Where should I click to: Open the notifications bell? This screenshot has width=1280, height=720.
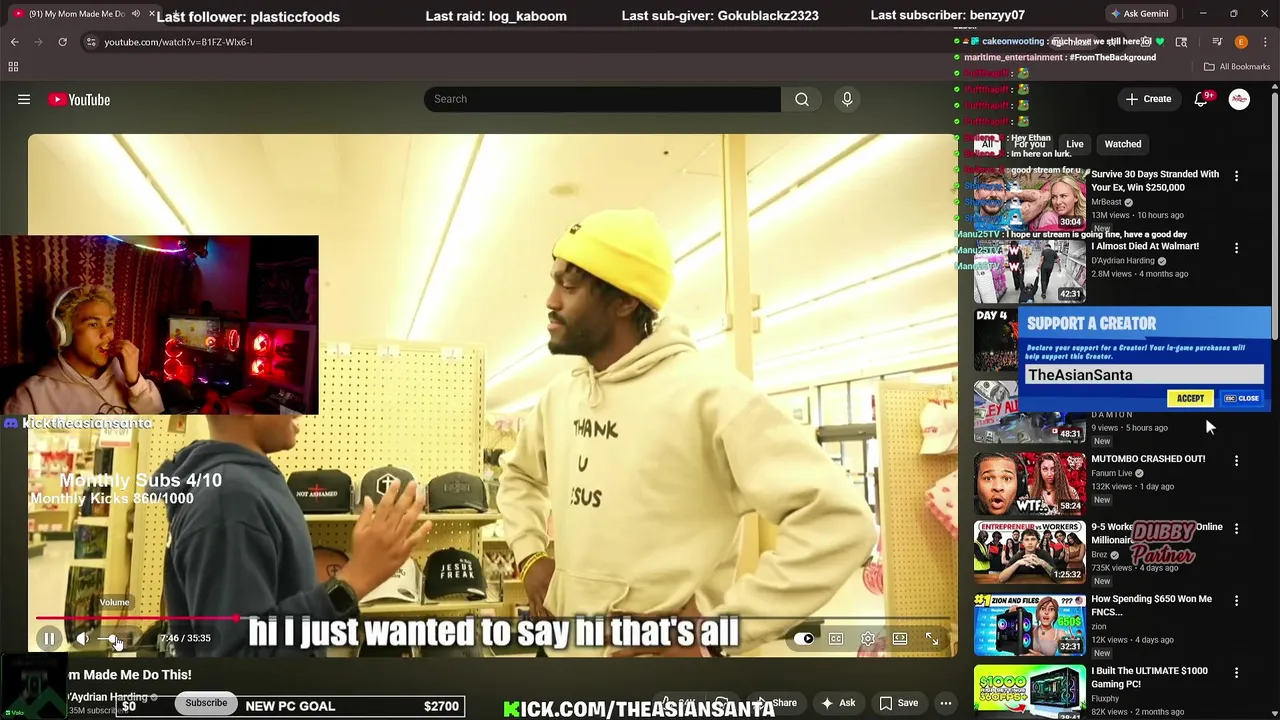coord(1202,99)
